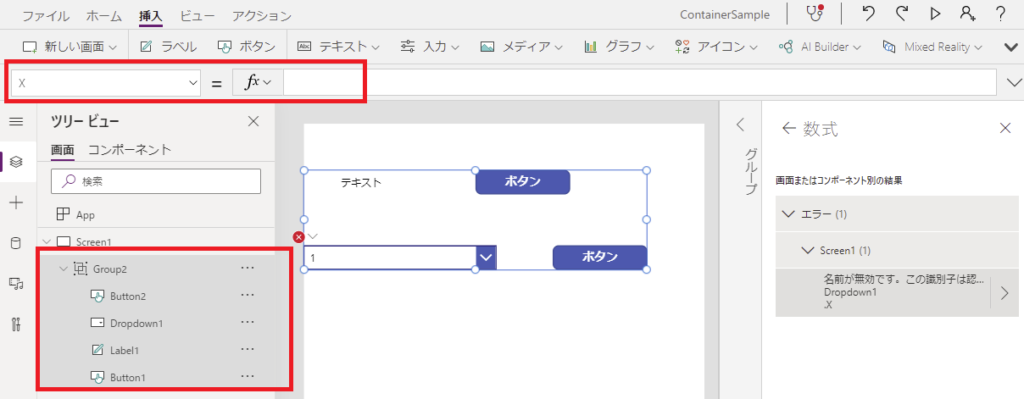The height and width of the screenshot is (399, 1024).
Task: Select Button1 in the tree
Action: pos(127,377)
